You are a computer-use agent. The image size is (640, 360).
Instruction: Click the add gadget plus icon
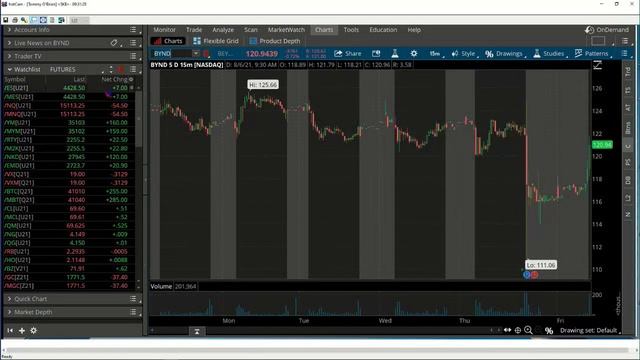22,330
